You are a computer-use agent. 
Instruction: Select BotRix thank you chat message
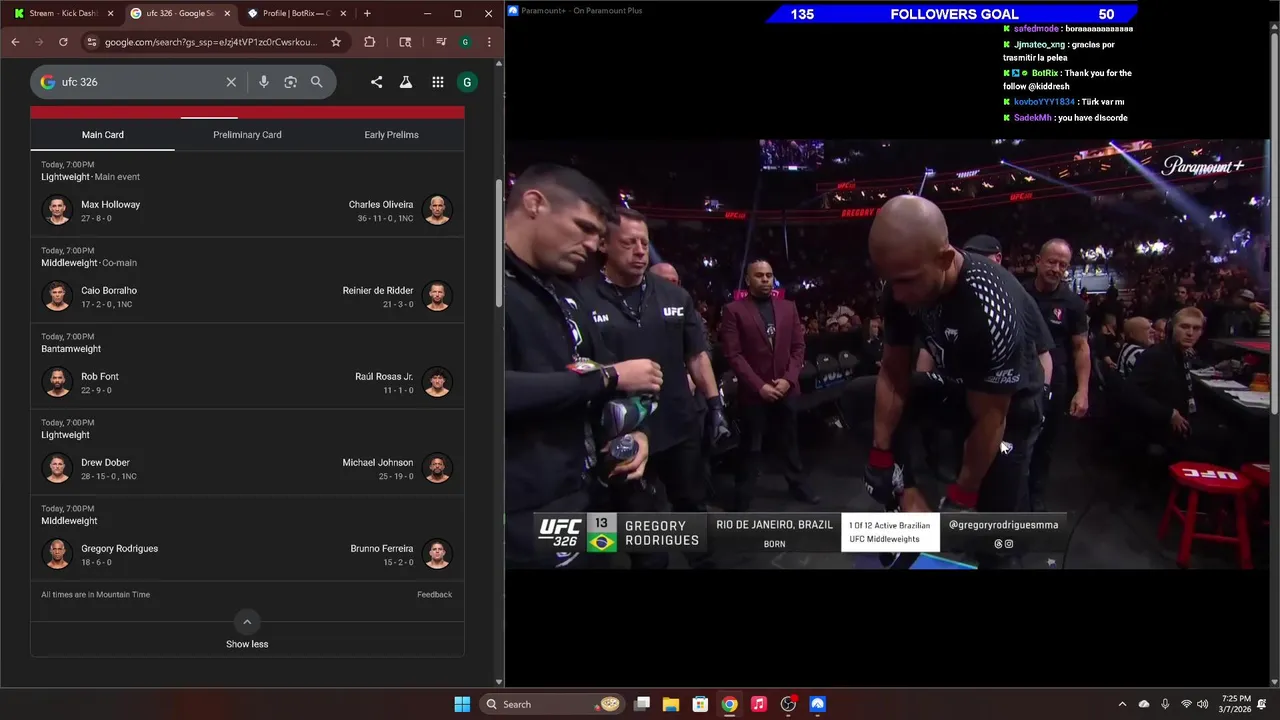pos(1068,79)
